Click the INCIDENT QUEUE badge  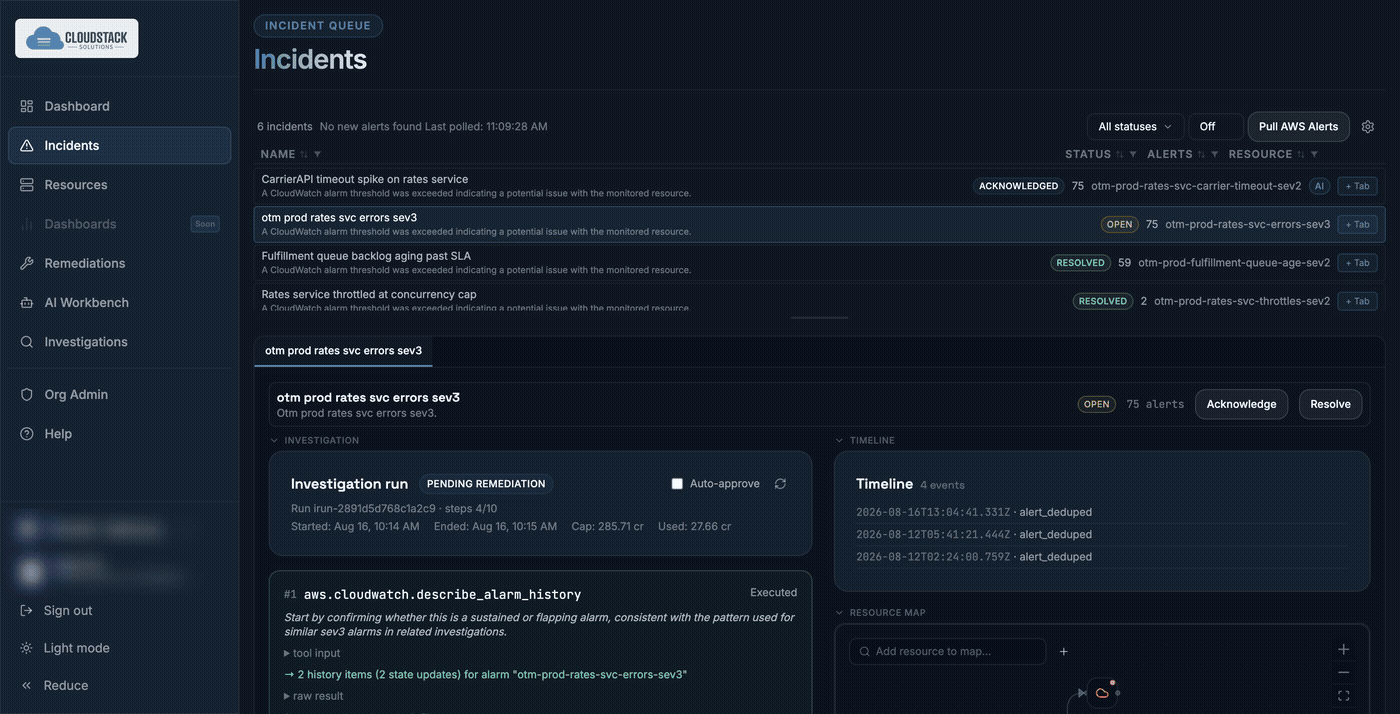click(318, 26)
